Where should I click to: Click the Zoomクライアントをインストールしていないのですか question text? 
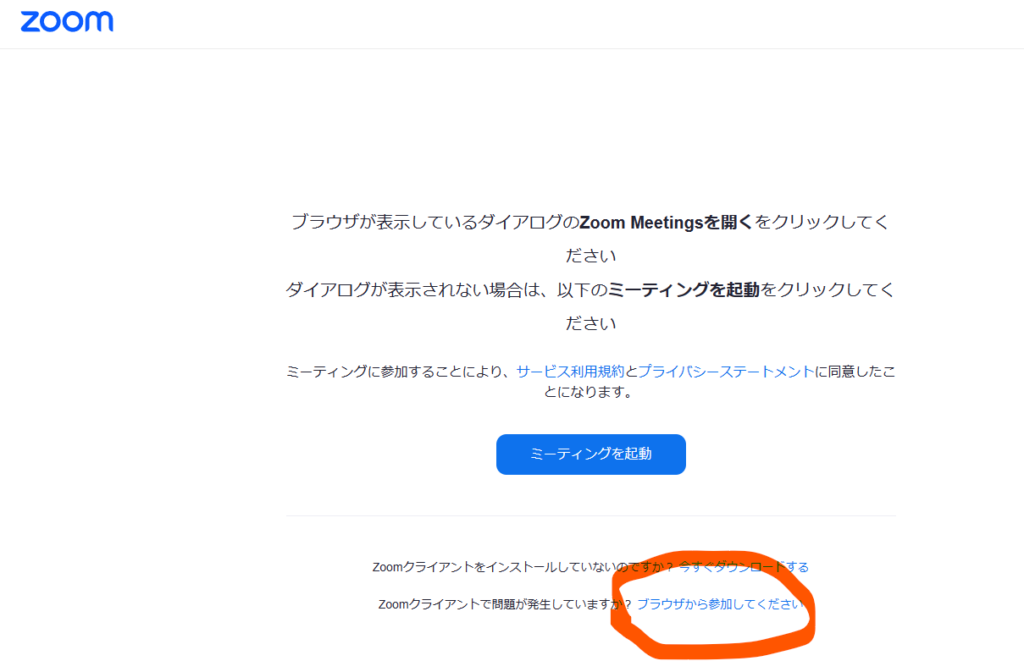520,567
